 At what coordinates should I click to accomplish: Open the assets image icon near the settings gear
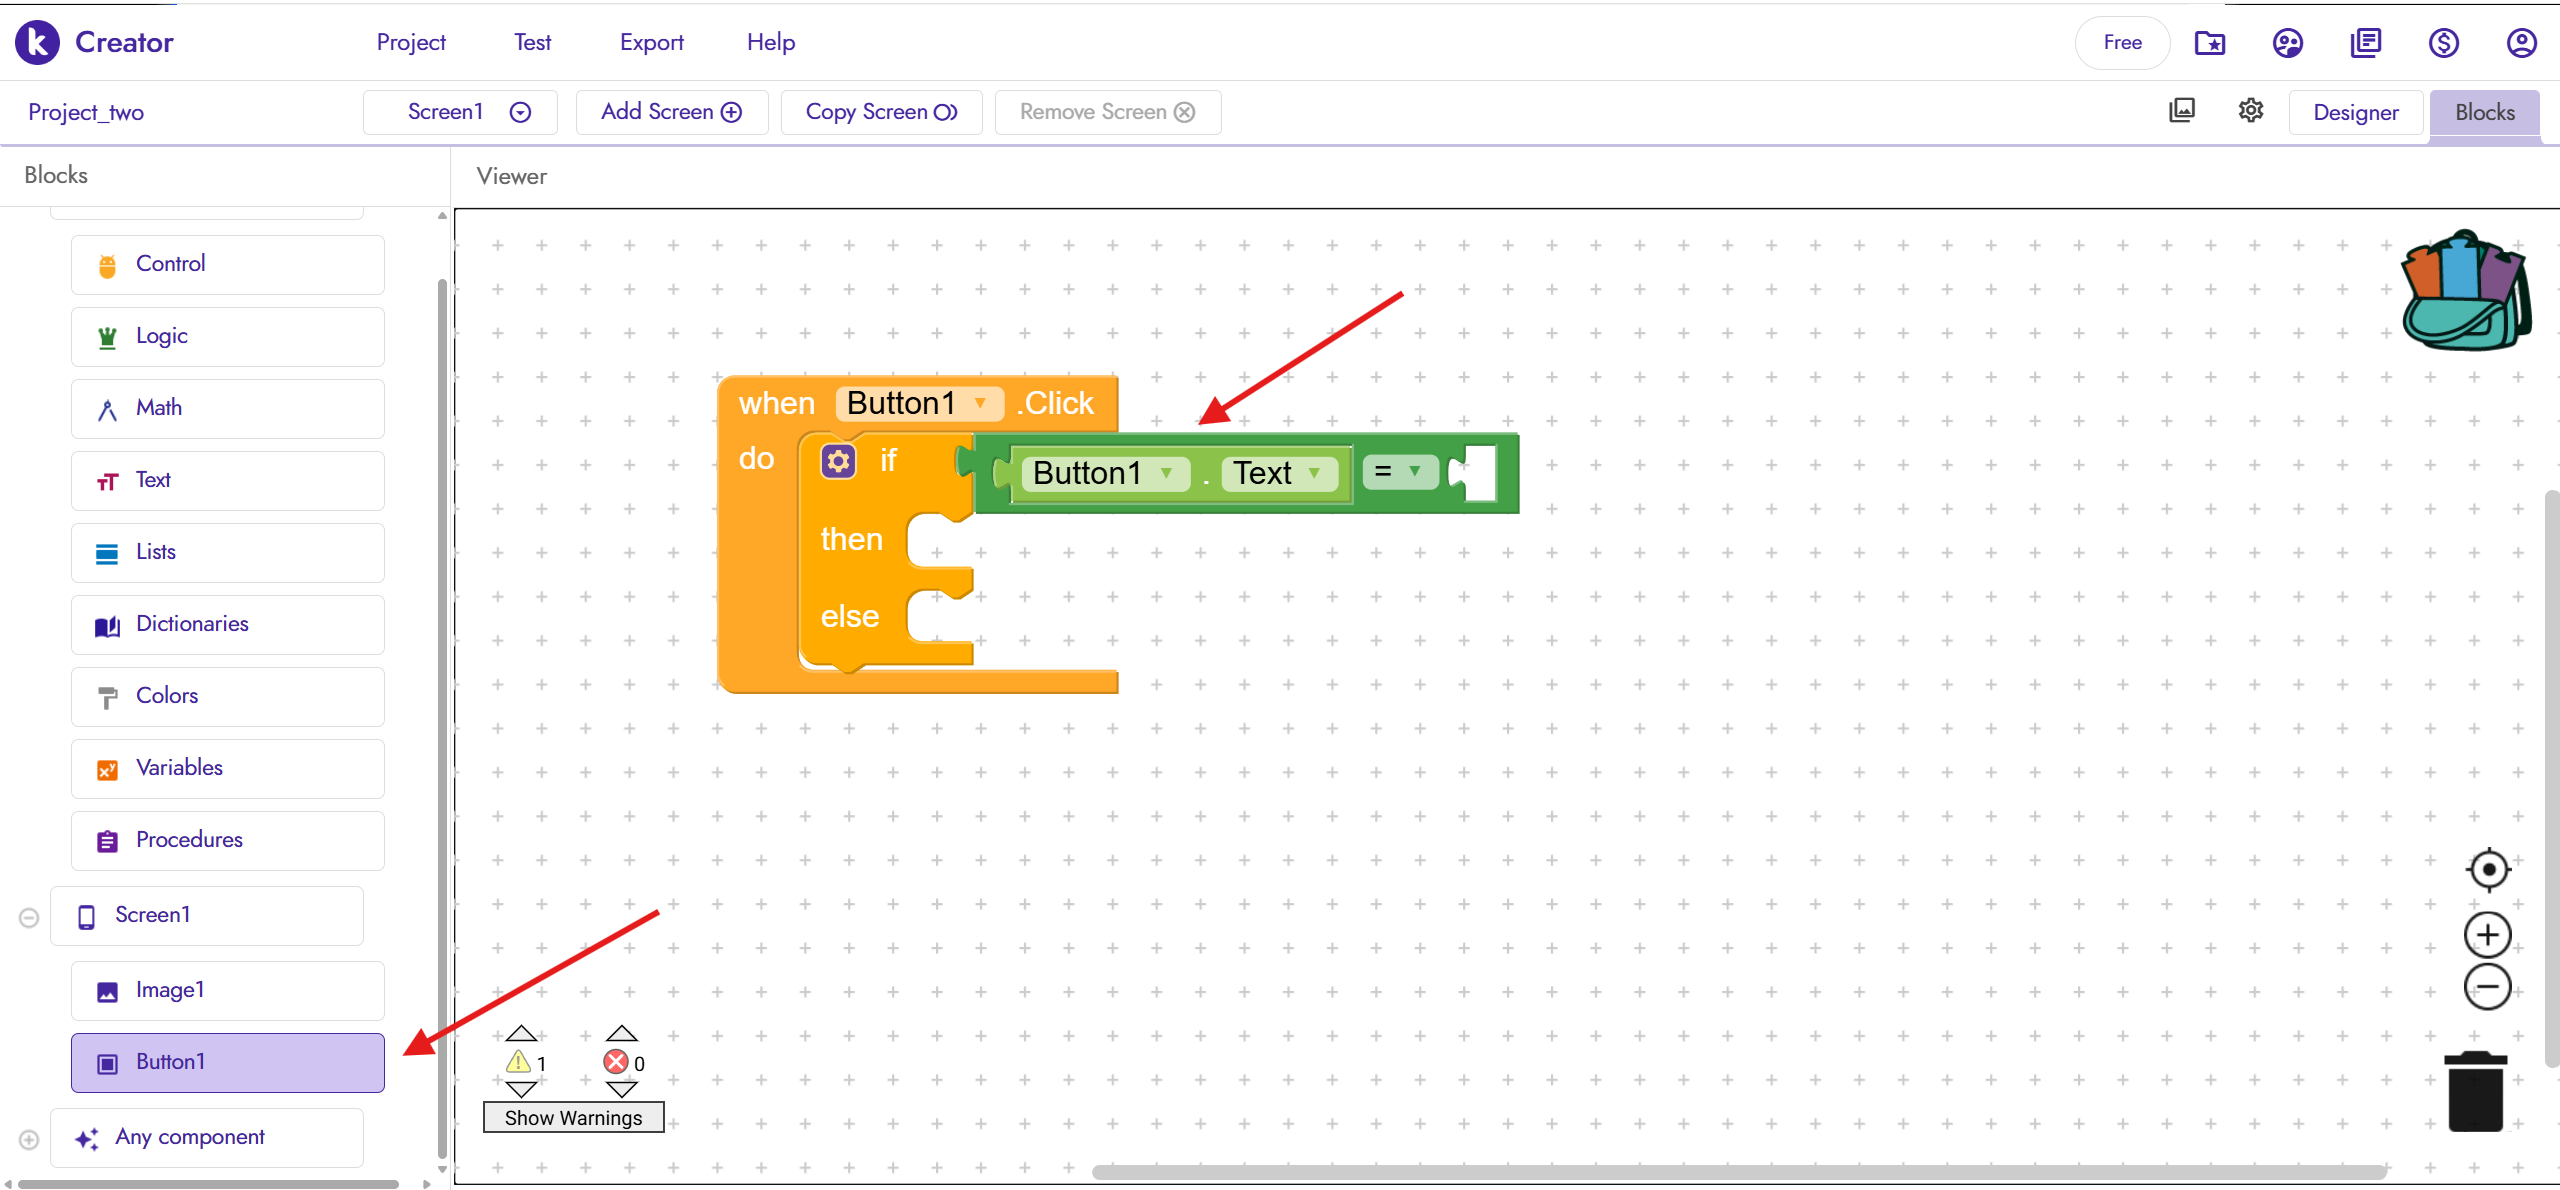click(2182, 111)
